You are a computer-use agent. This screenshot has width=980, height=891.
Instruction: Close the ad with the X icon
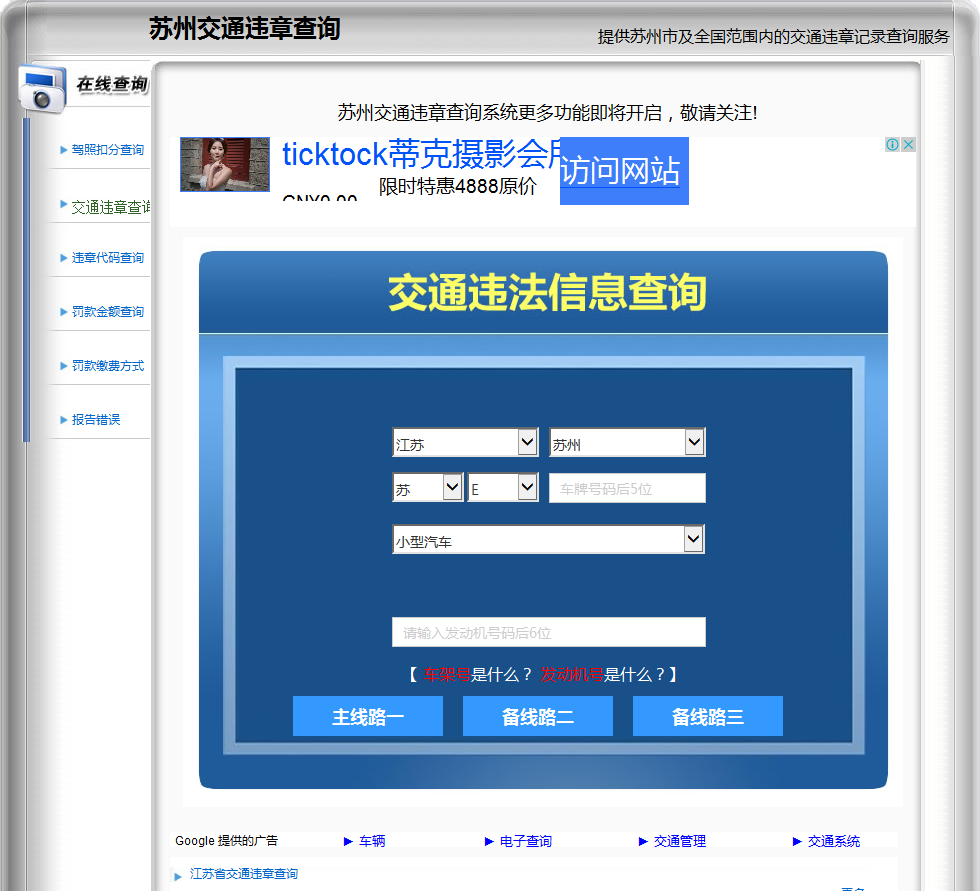(x=909, y=144)
